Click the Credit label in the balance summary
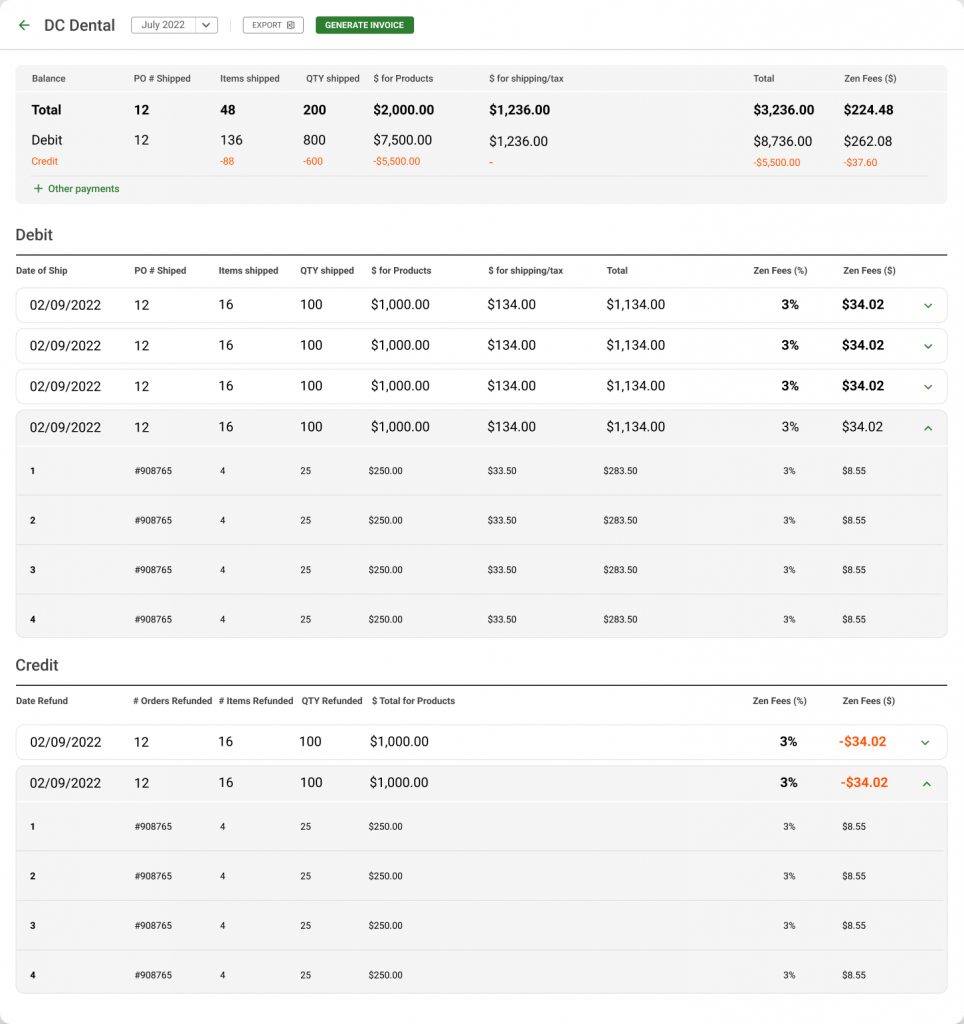 click(x=45, y=161)
